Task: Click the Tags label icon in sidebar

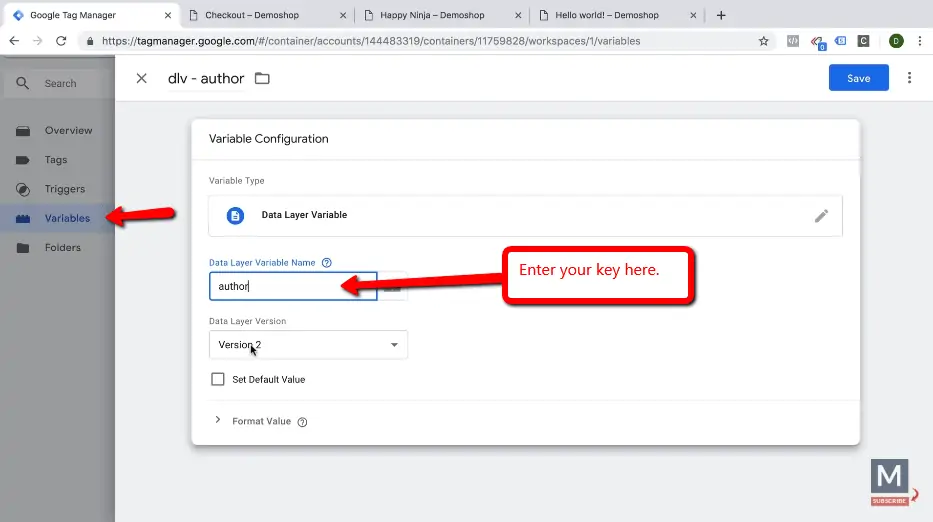Action: pos(23,160)
